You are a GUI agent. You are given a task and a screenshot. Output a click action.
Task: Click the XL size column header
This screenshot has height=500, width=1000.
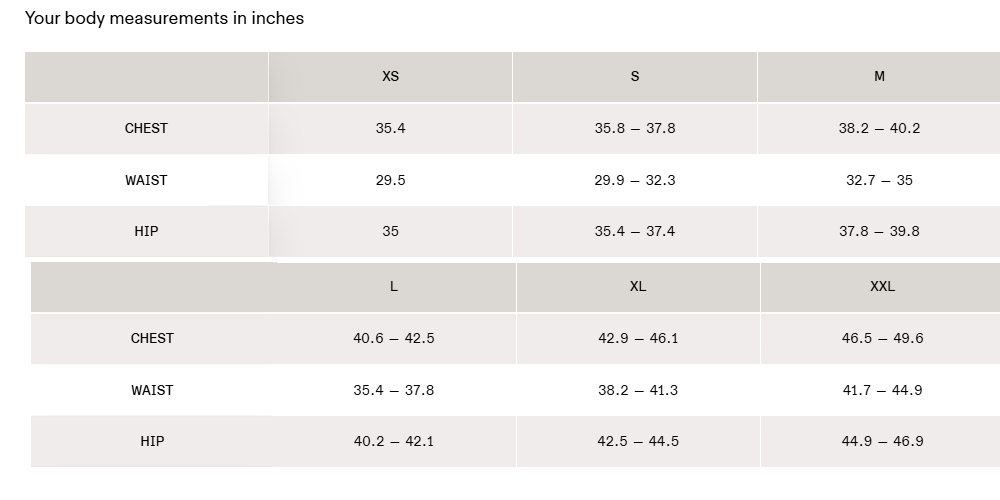pos(638,286)
